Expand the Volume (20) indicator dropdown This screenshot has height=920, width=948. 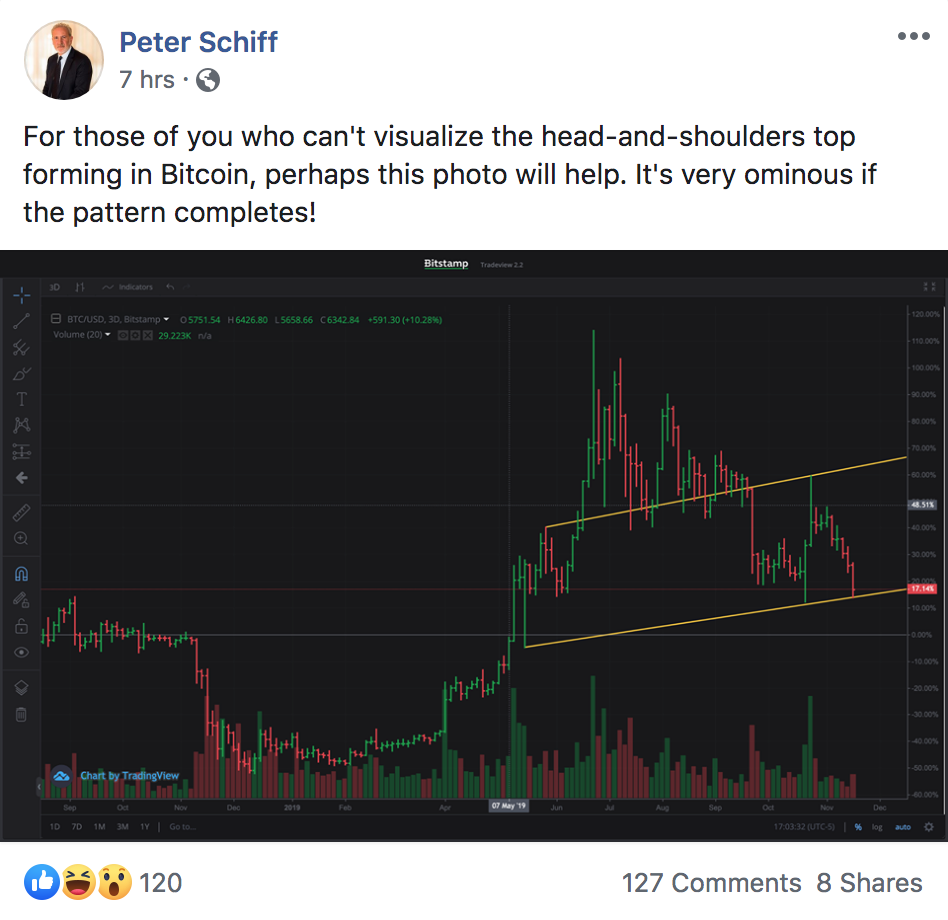point(107,335)
